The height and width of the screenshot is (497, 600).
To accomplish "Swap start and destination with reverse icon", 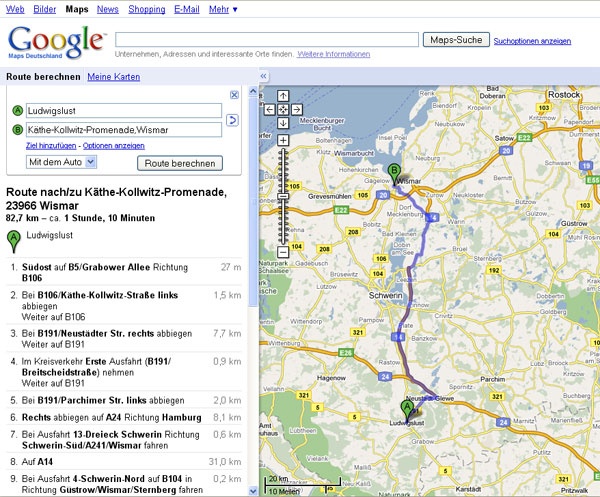I will [x=232, y=120].
